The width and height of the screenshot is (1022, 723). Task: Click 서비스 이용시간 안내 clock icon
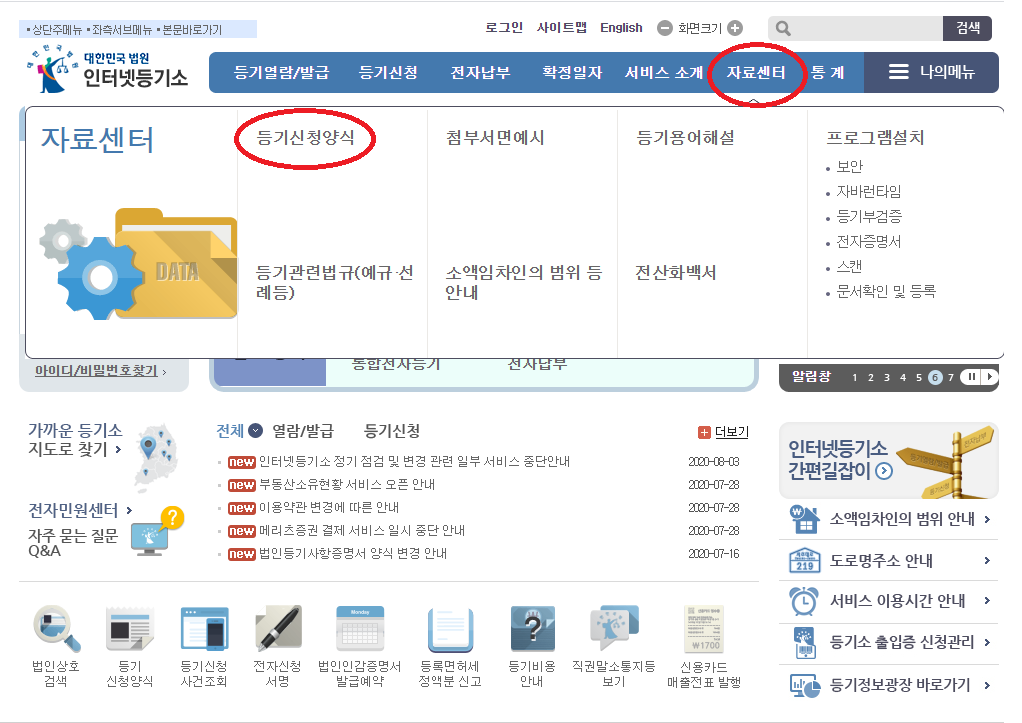coord(804,600)
